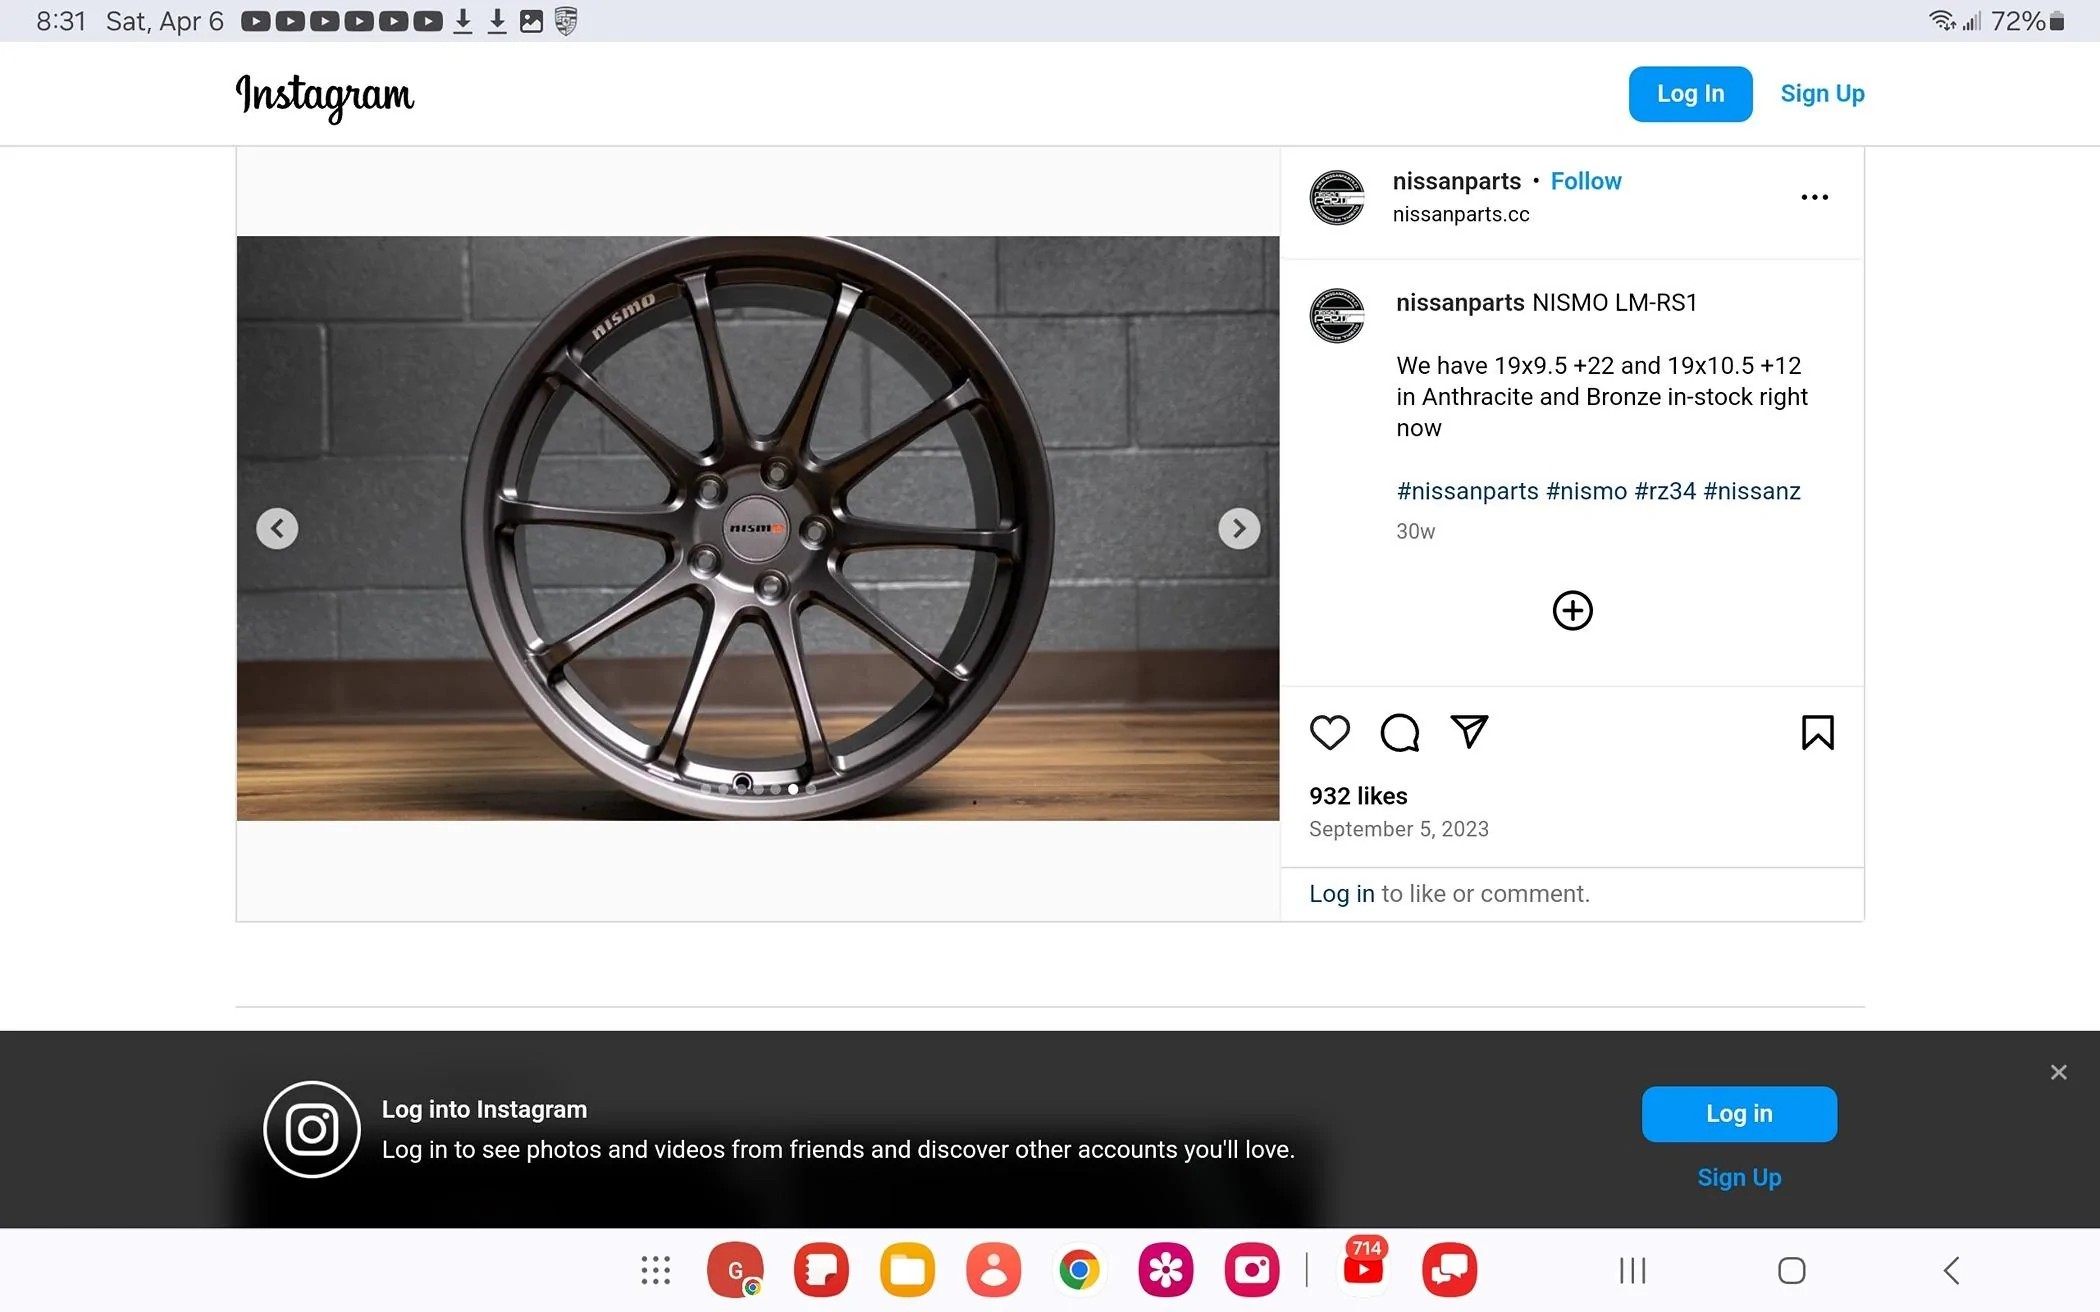Tap the heart like icon

(1329, 732)
